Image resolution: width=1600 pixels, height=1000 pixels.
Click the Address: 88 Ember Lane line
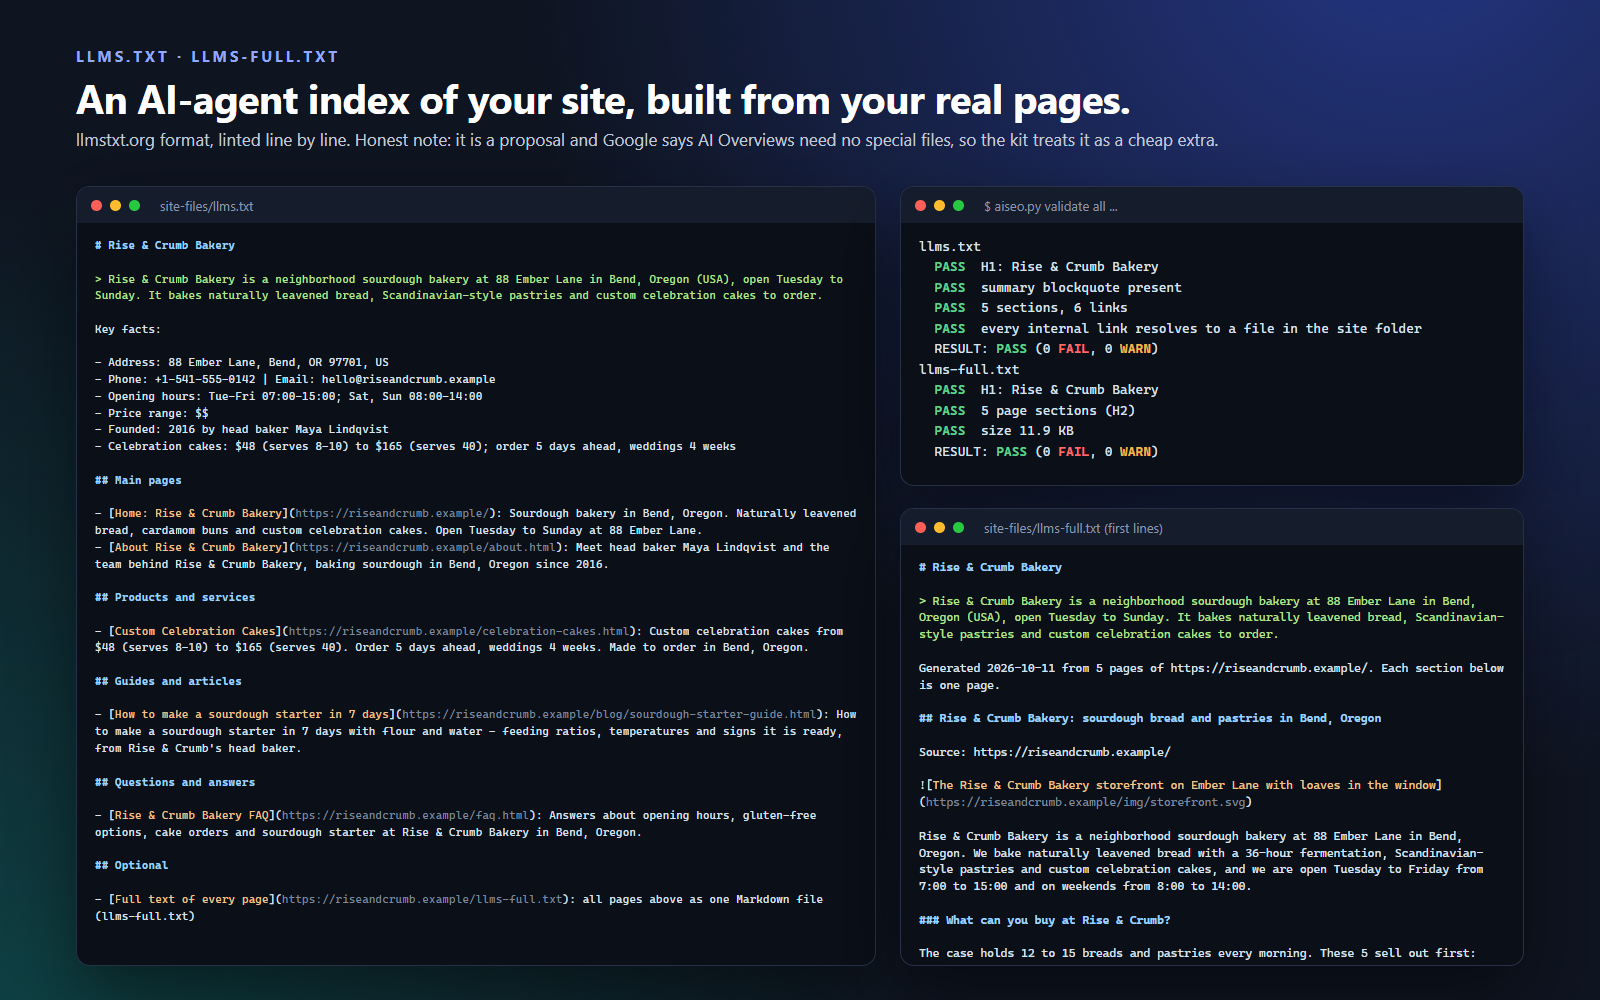pos(242,363)
